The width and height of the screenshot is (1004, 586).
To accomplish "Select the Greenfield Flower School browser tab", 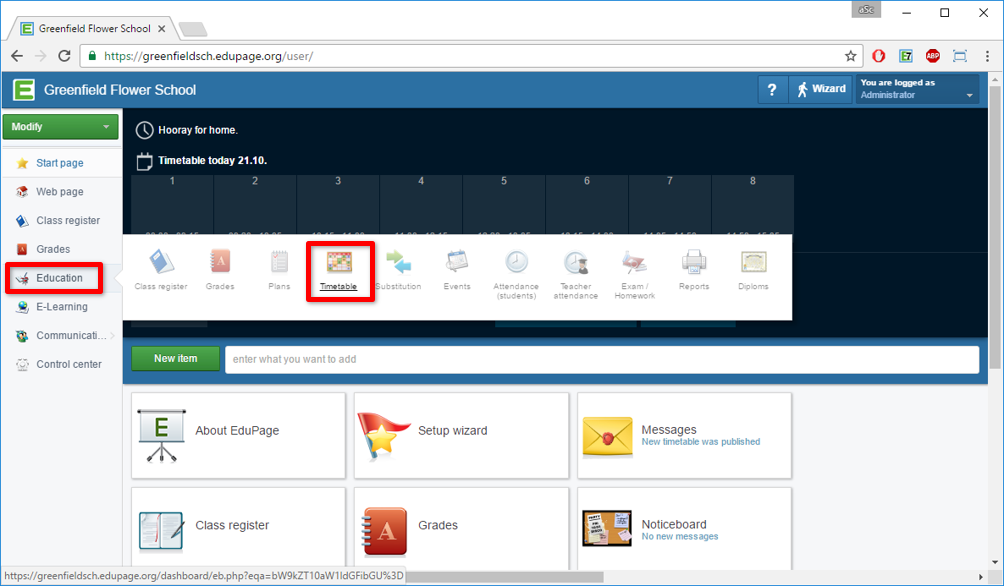I will [93, 29].
